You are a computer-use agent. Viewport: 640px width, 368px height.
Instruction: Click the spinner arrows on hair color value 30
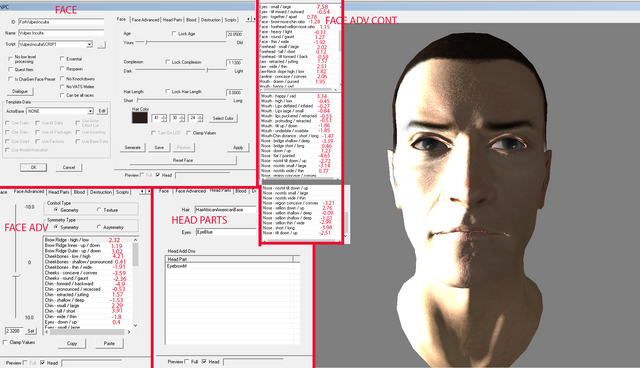tap(182, 118)
